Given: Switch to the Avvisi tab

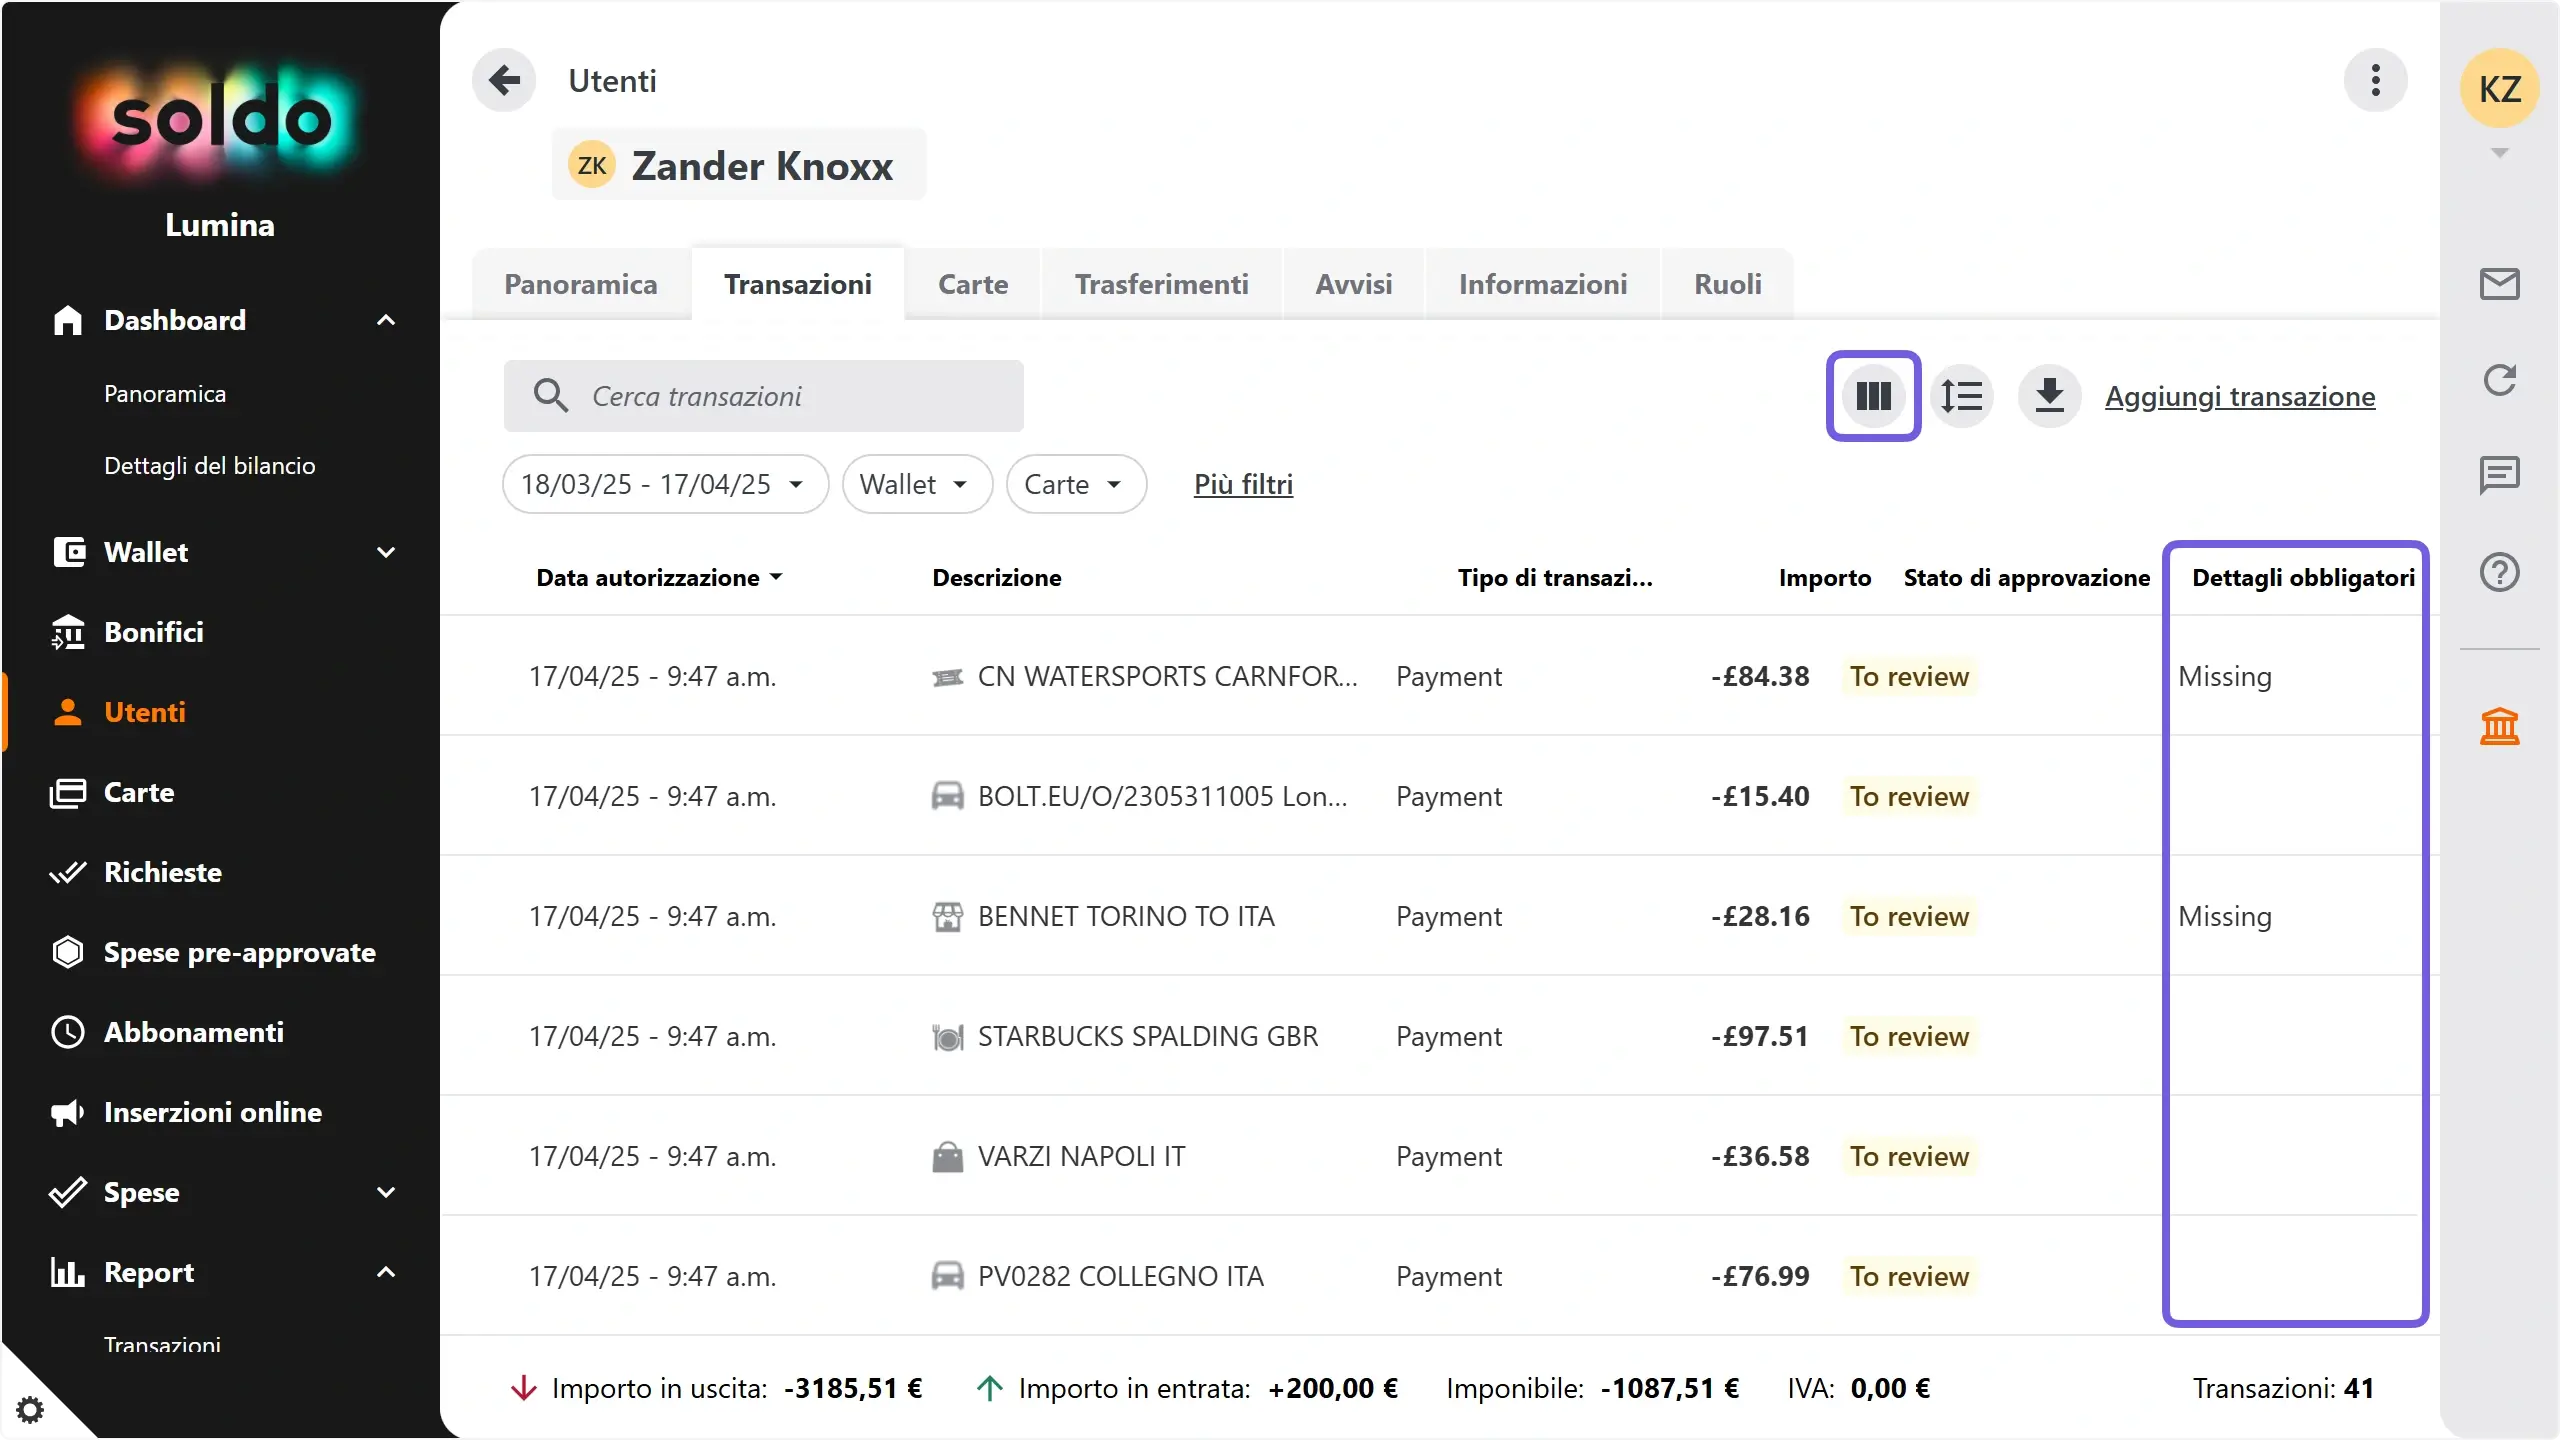Looking at the screenshot, I should pyautogui.click(x=1354, y=284).
